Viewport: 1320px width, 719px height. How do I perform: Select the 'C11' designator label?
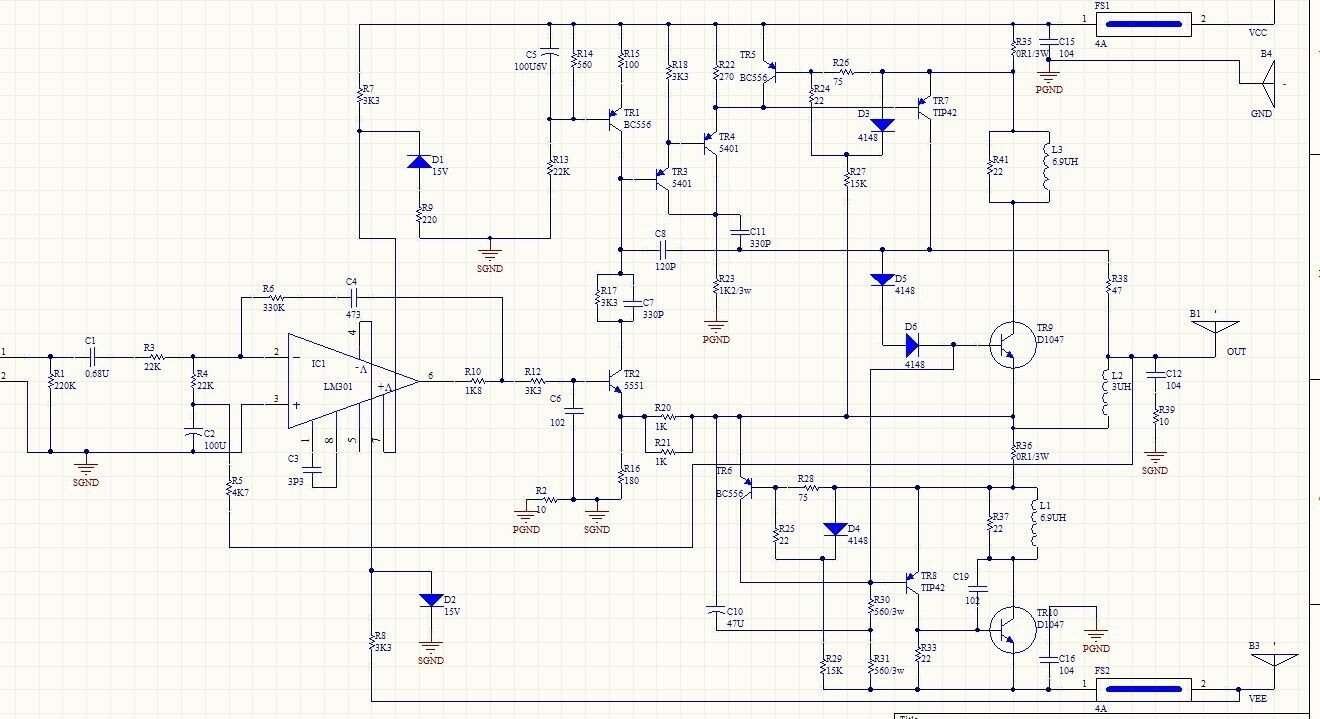coord(758,232)
